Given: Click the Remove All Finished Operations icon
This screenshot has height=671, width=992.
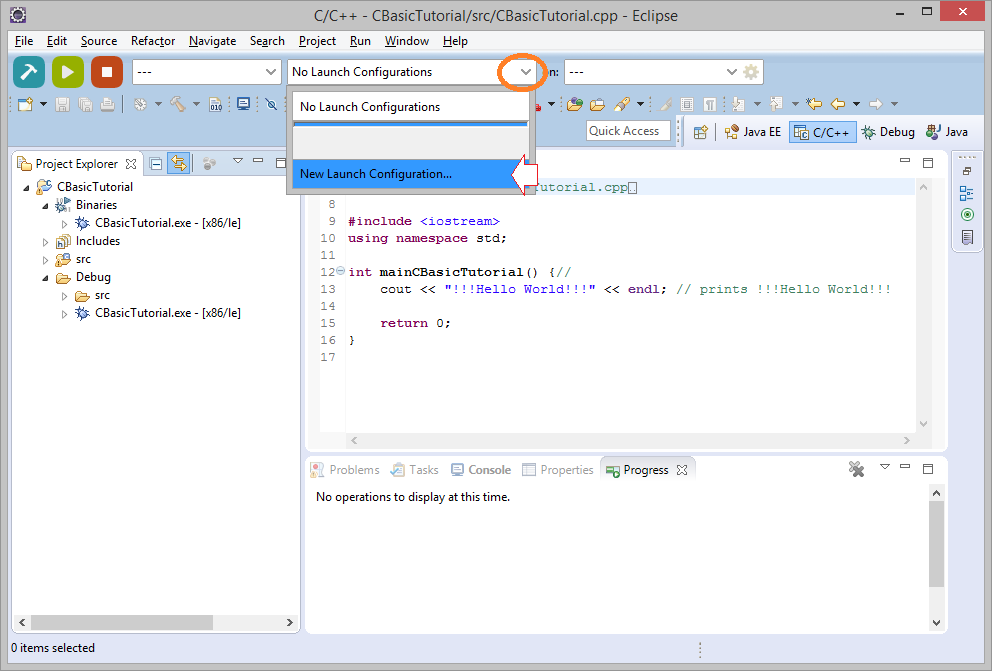Looking at the screenshot, I should coord(856,469).
